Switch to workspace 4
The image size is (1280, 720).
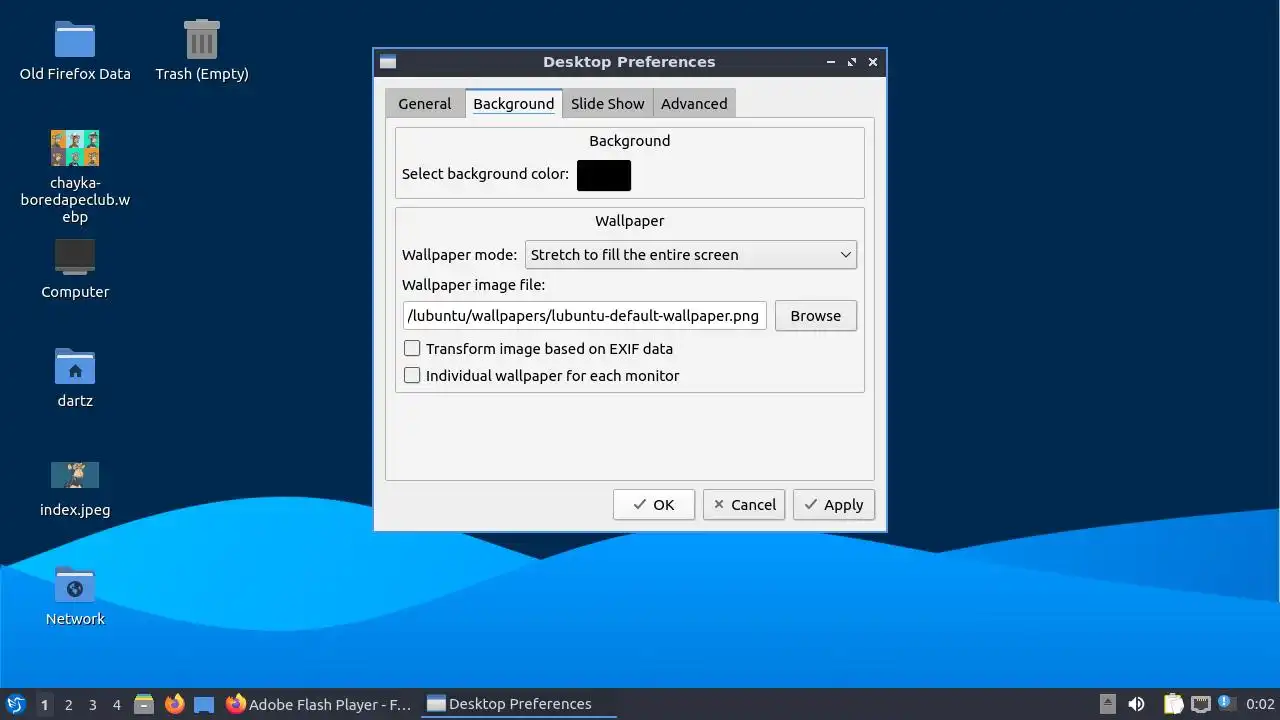pos(116,704)
